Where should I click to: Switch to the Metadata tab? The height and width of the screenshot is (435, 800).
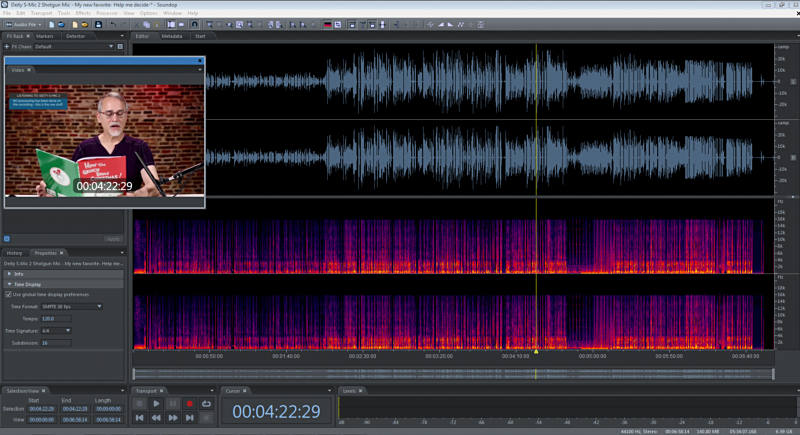point(172,36)
